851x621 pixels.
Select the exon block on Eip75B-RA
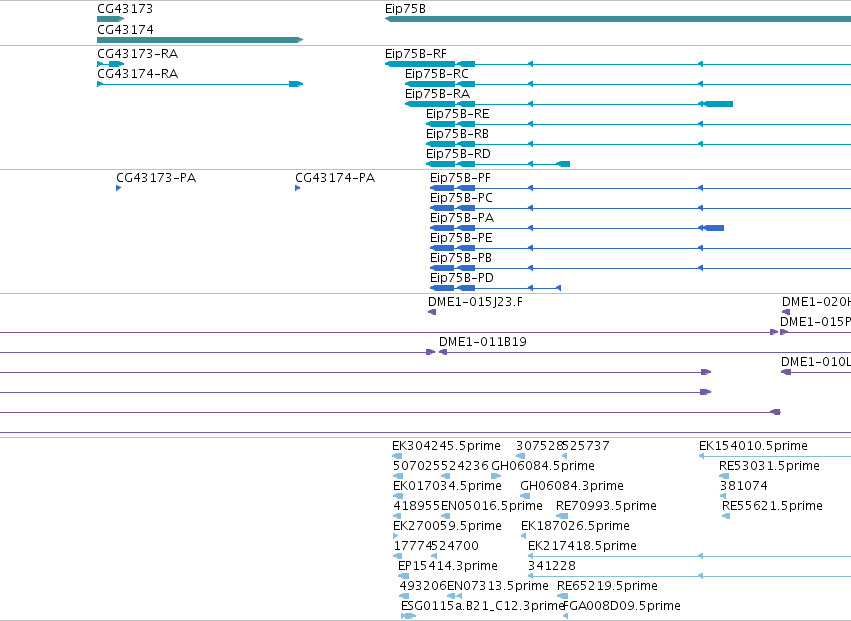click(x=716, y=104)
